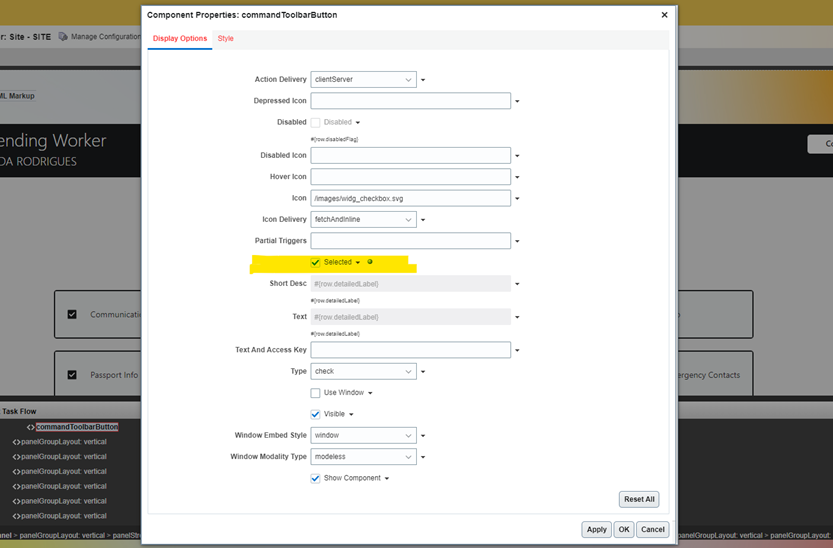Click the Text And Access Key field
This screenshot has height=548, width=833.
pos(411,350)
